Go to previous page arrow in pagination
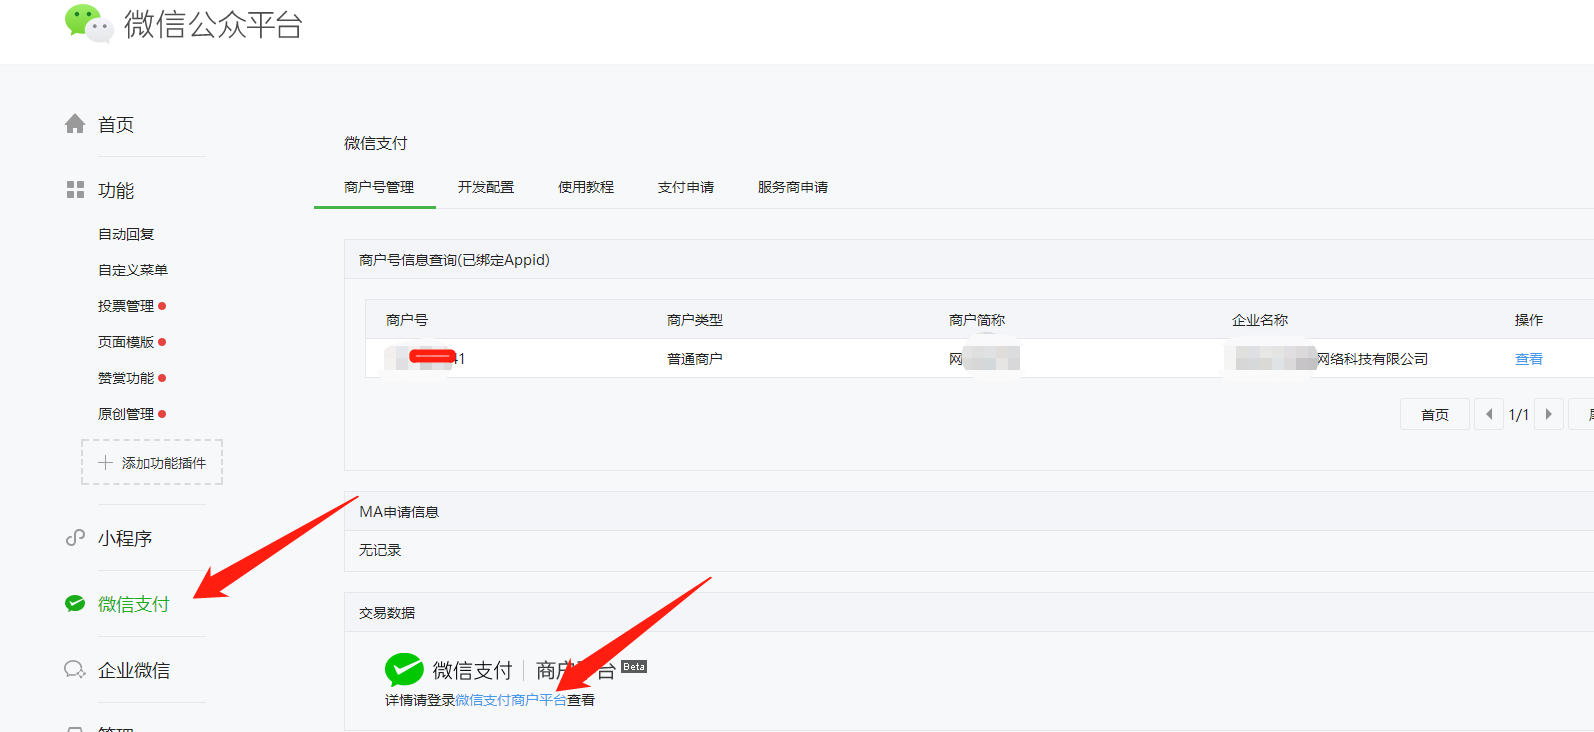The width and height of the screenshot is (1594, 732). [x=1489, y=414]
